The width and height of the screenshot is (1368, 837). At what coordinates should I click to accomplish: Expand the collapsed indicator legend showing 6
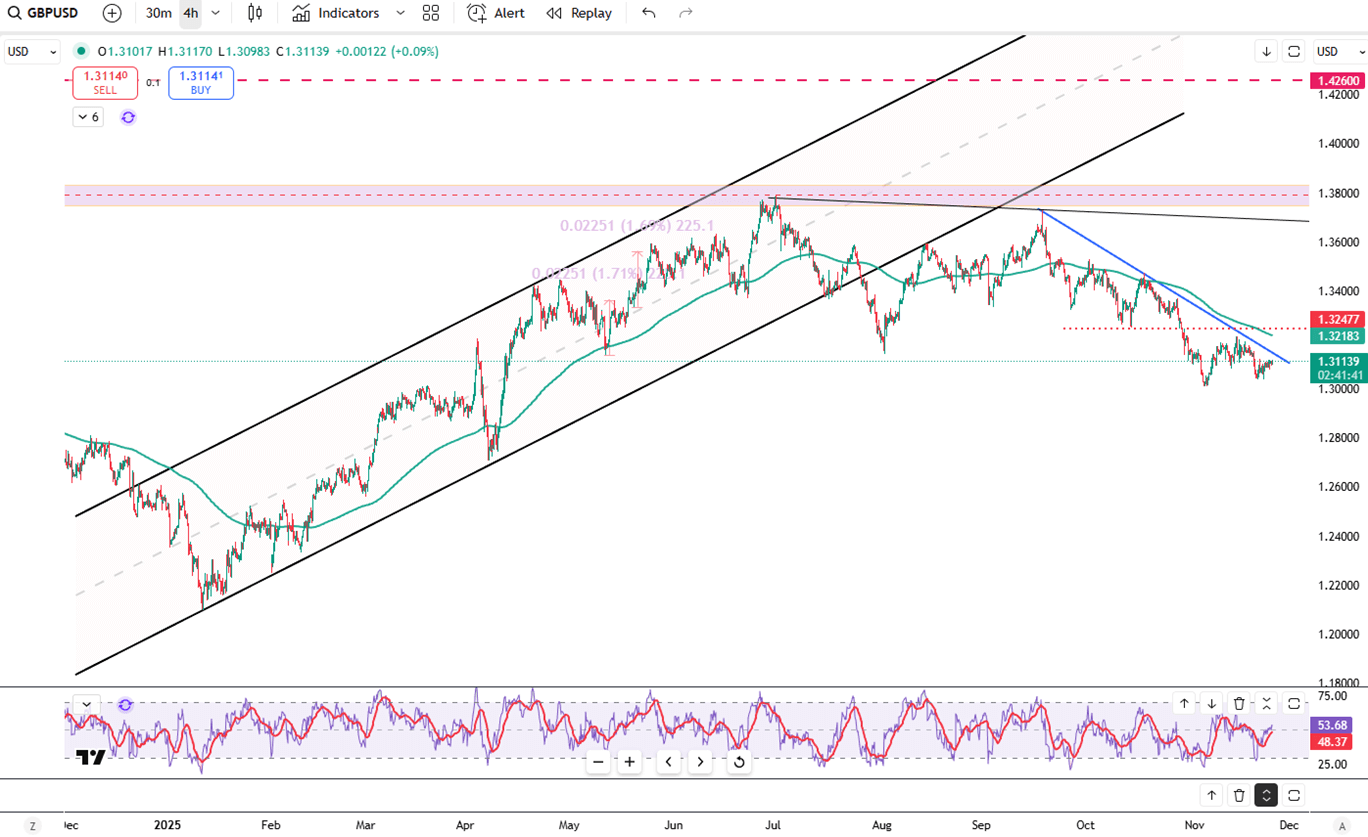pos(88,117)
